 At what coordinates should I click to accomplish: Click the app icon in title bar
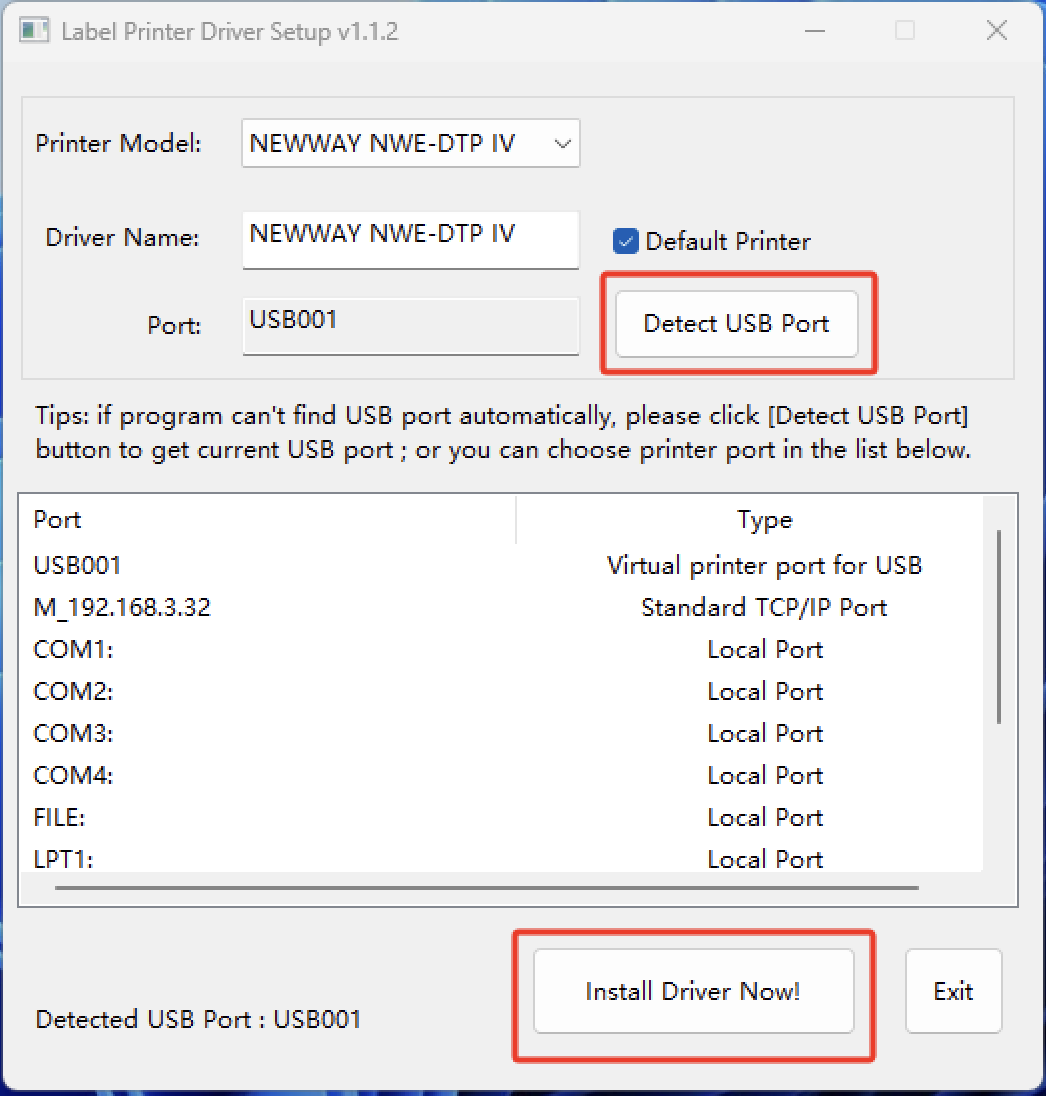34,31
